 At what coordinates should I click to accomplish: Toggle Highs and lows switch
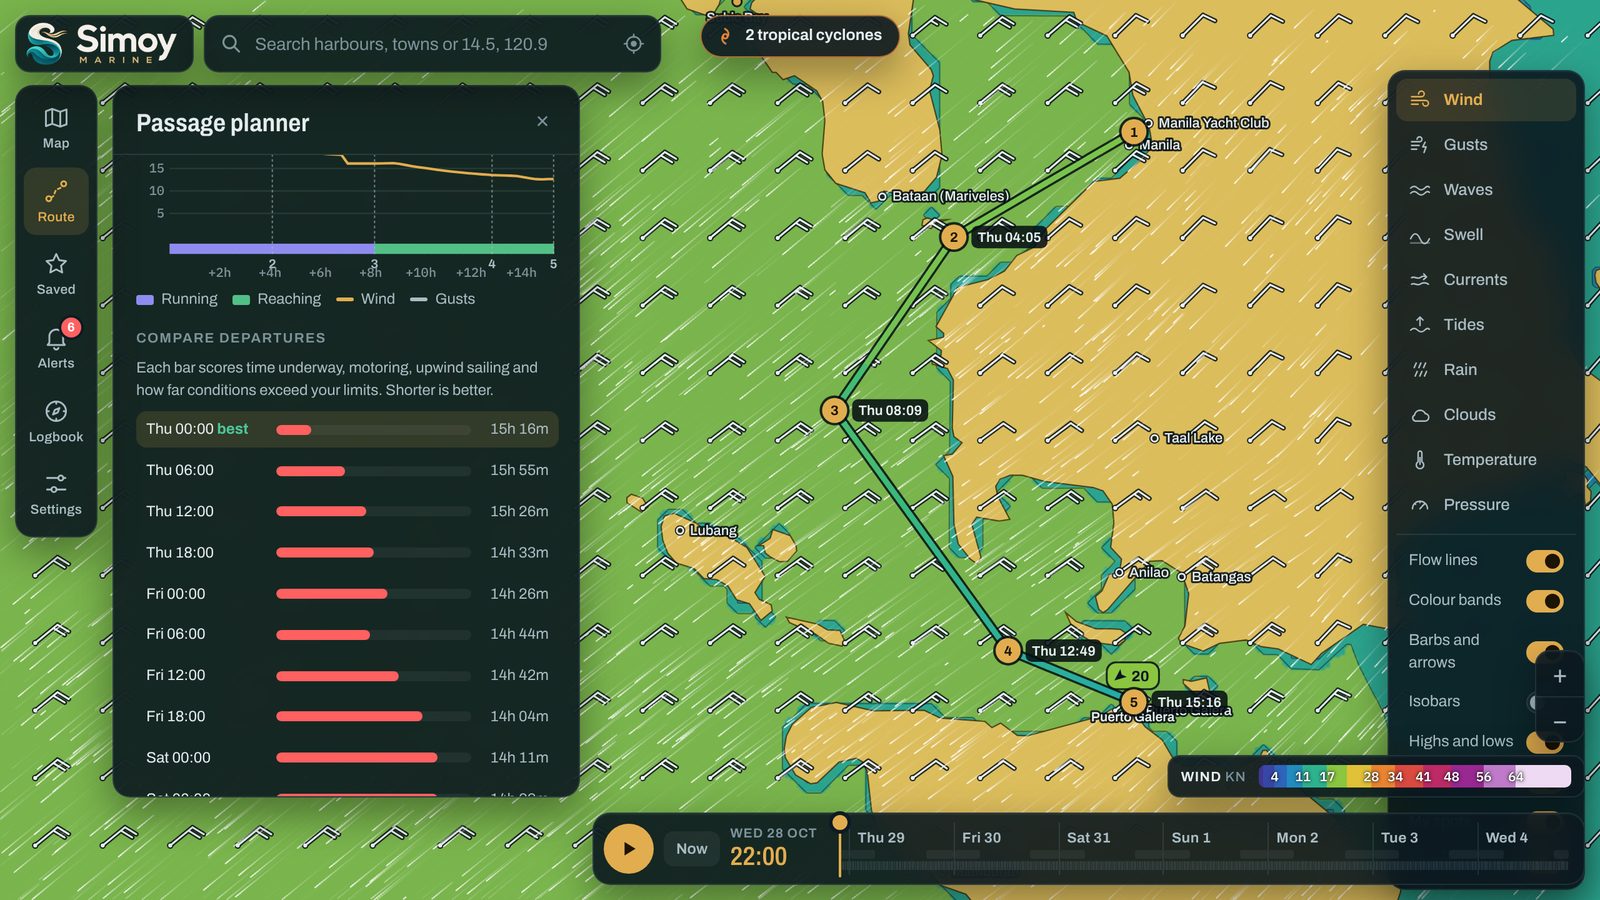tap(1544, 742)
